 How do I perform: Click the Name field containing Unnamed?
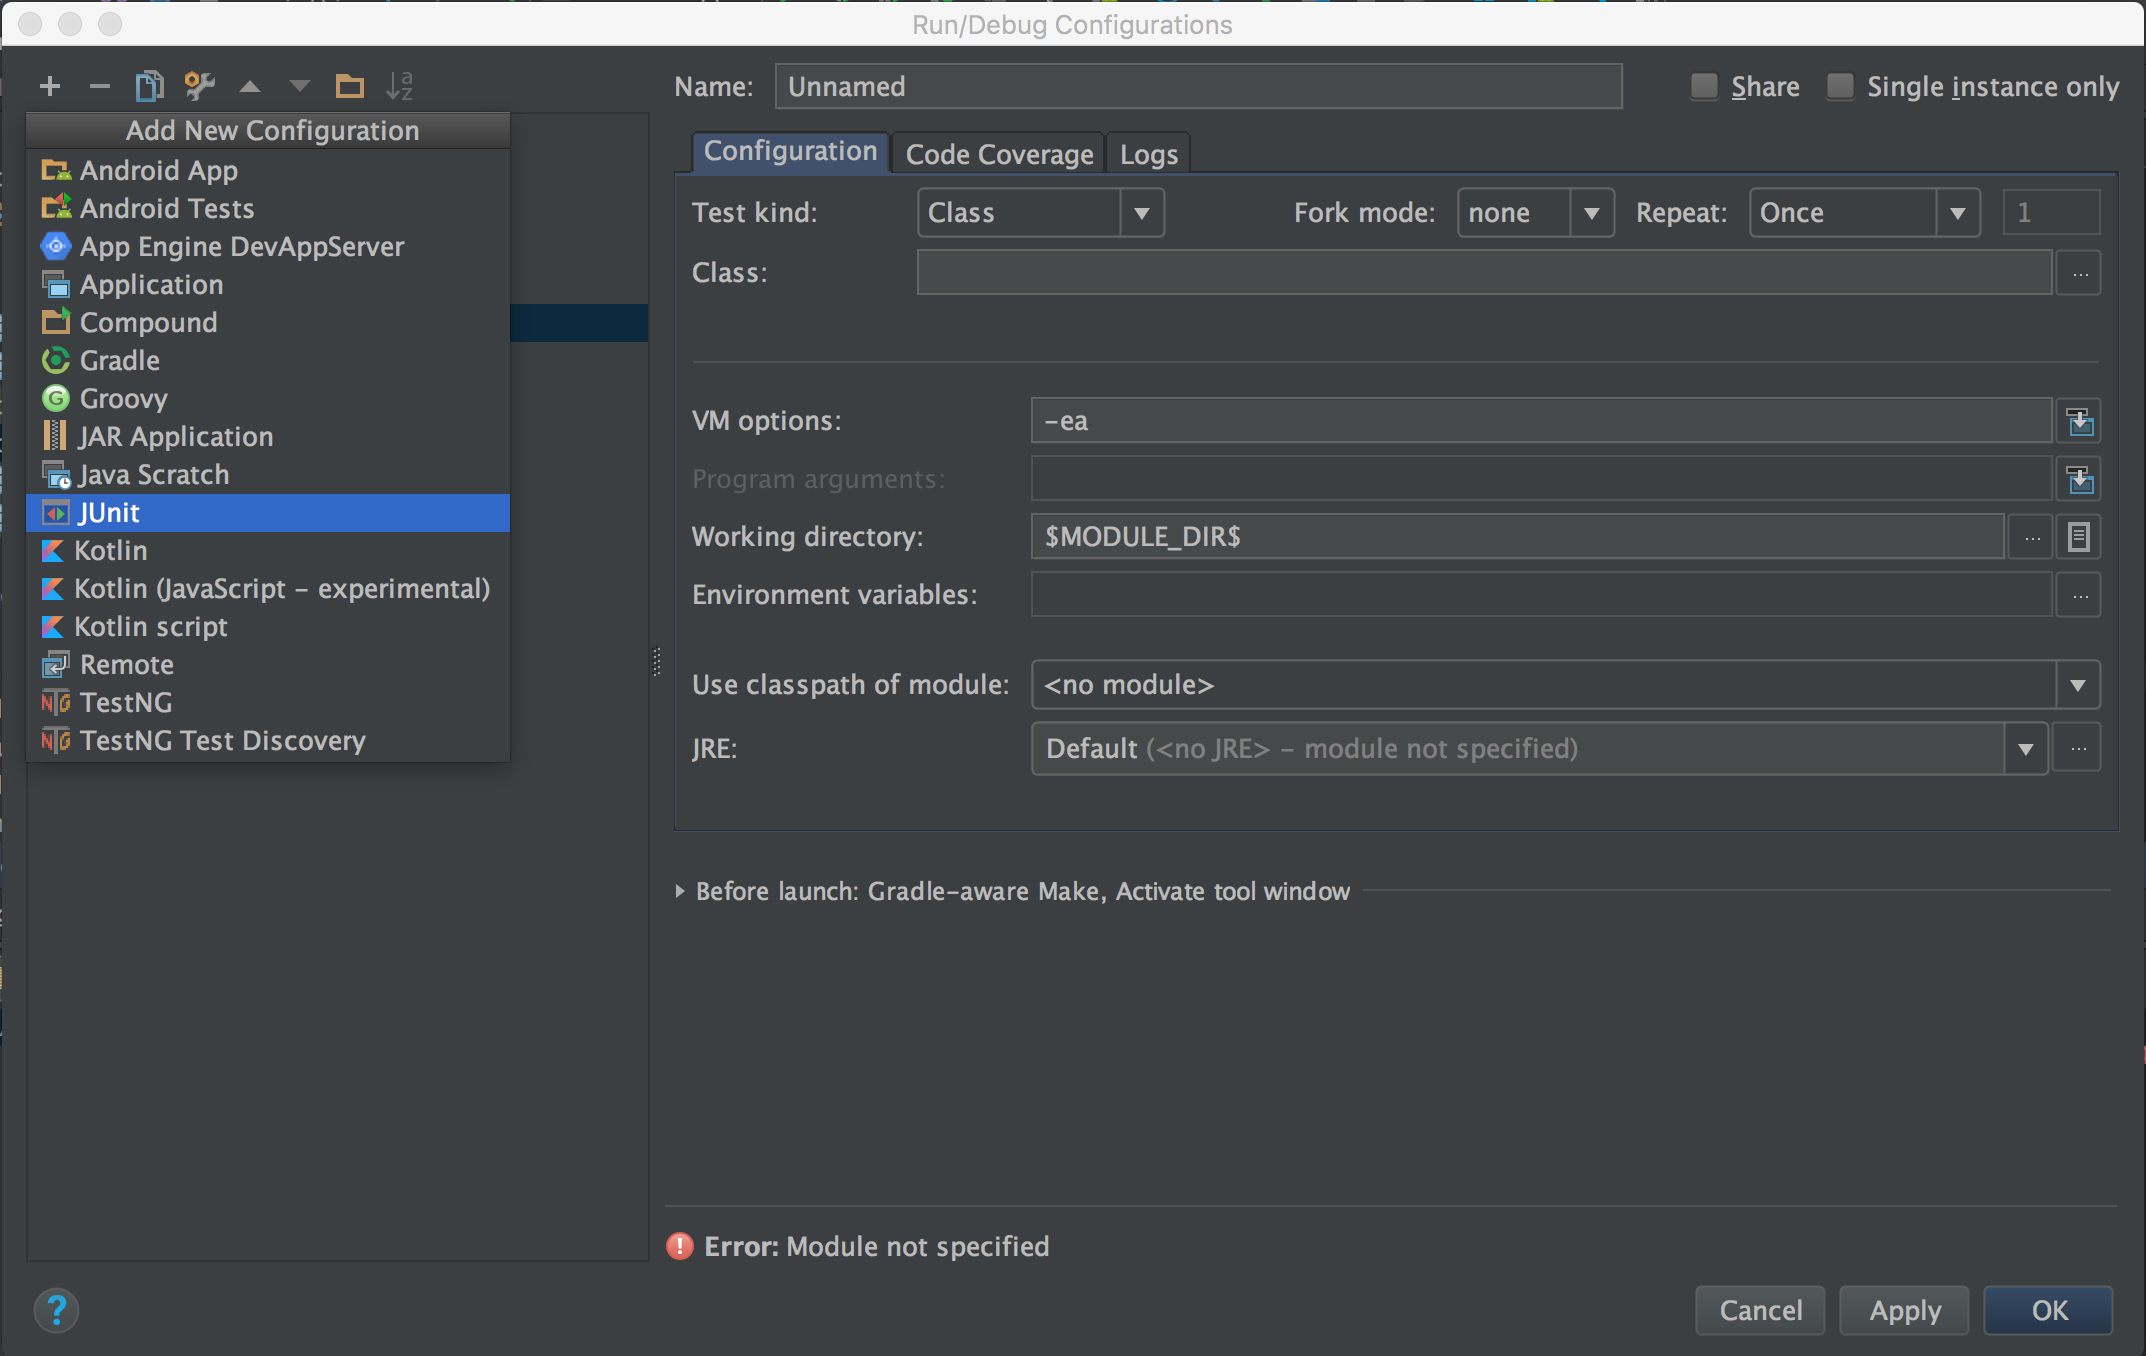[1198, 87]
